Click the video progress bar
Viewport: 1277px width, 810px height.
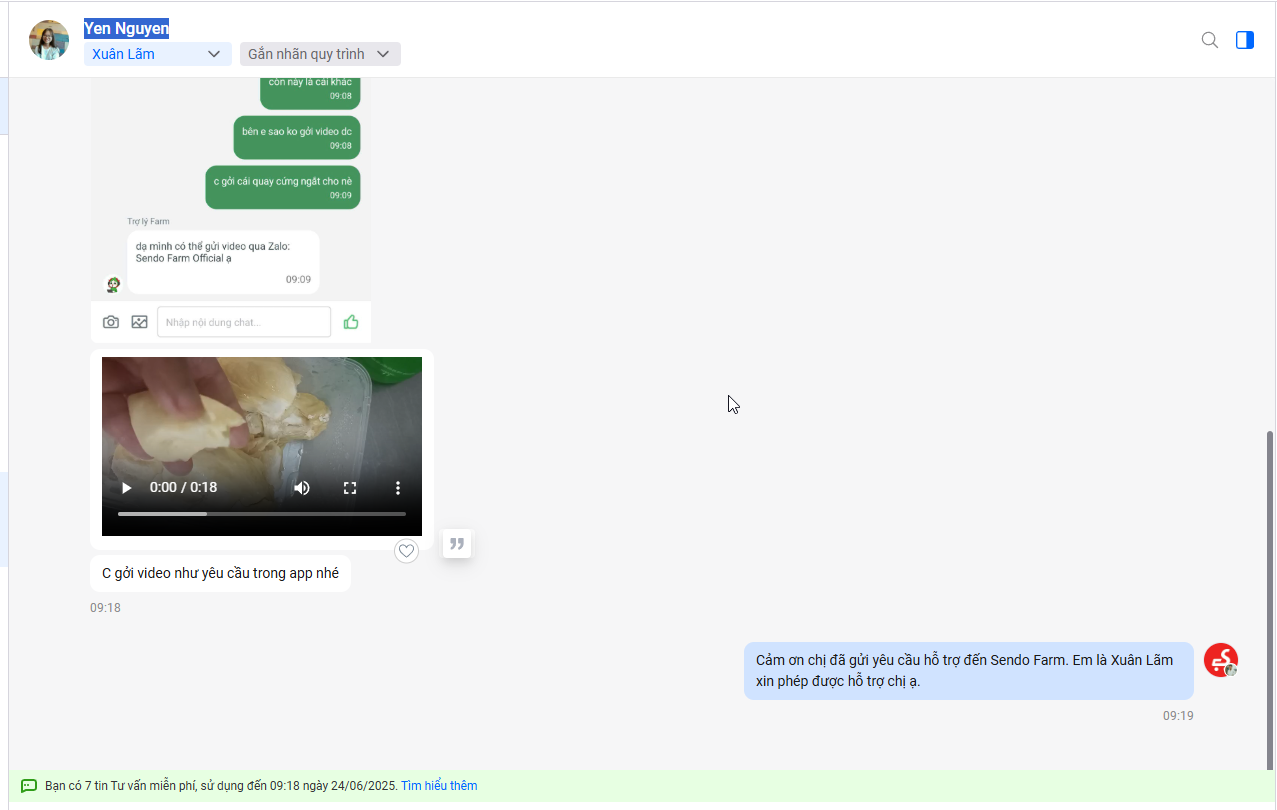(262, 514)
